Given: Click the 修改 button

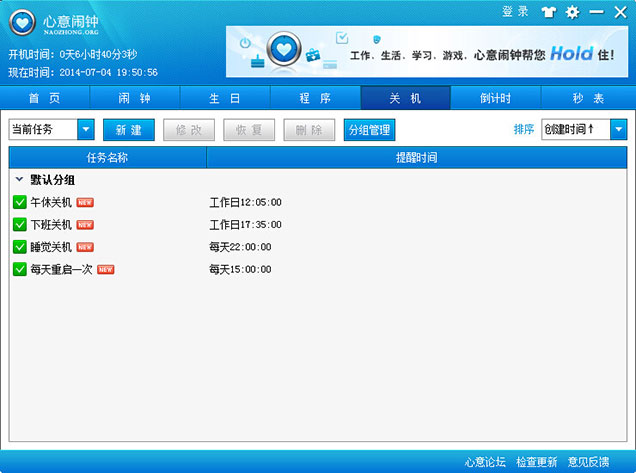Looking at the screenshot, I should click(189, 130).
